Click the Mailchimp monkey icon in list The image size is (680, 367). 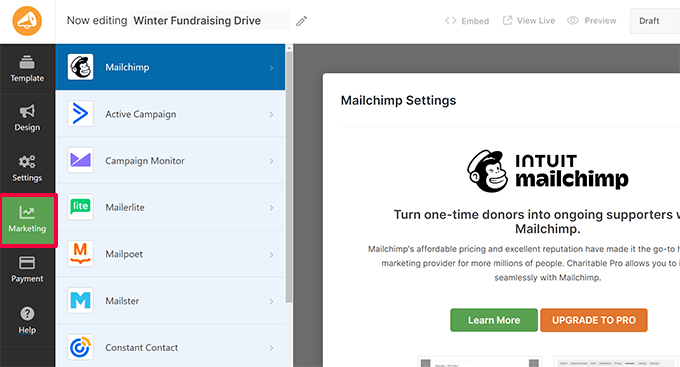[x=80, y=67]
